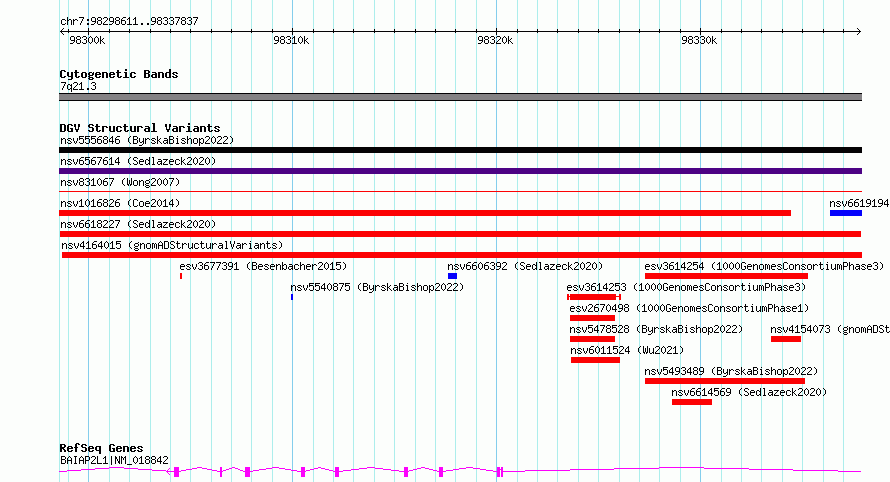Click the Cytogenetic Bands track heading
This screenshot has height=482, width=890.
coord(119,74)
